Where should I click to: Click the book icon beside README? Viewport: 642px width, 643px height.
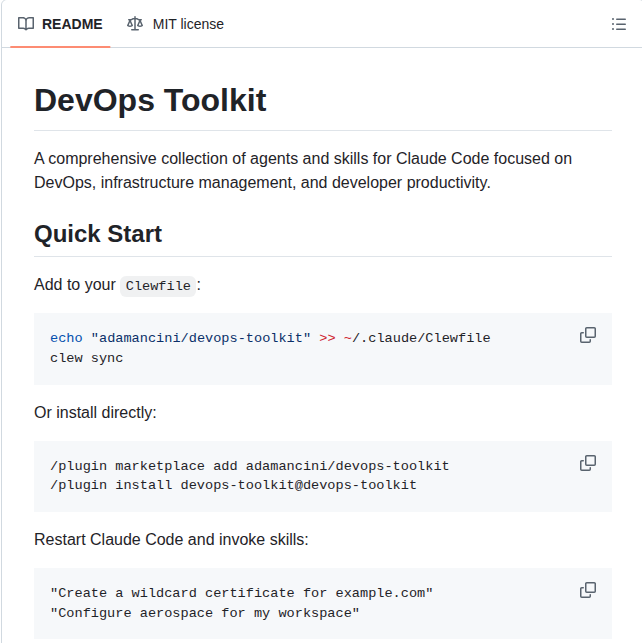26,24
